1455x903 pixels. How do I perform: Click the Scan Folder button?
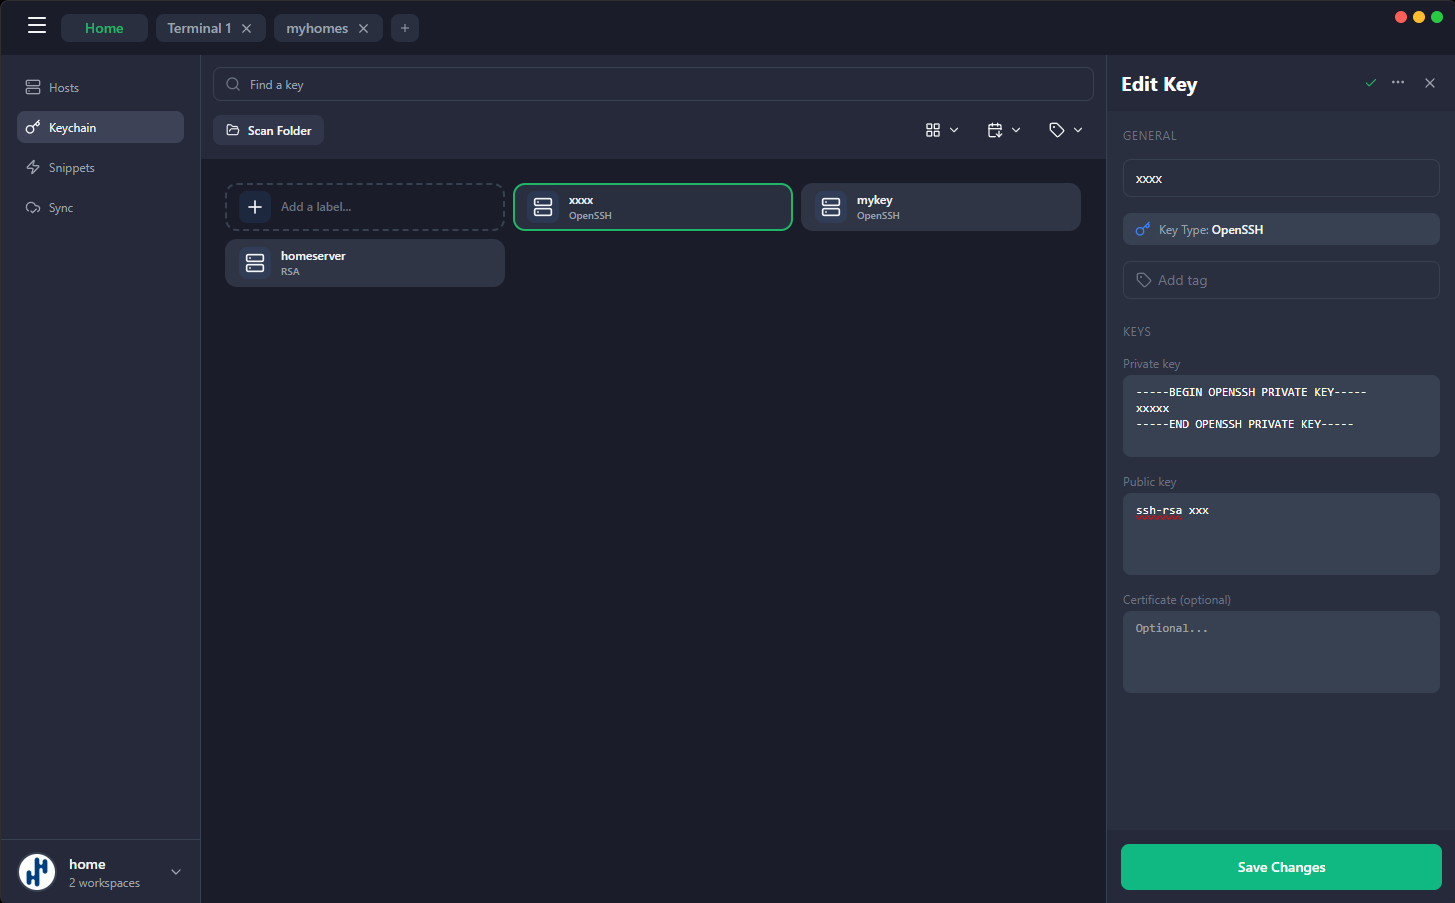[268, 130]
